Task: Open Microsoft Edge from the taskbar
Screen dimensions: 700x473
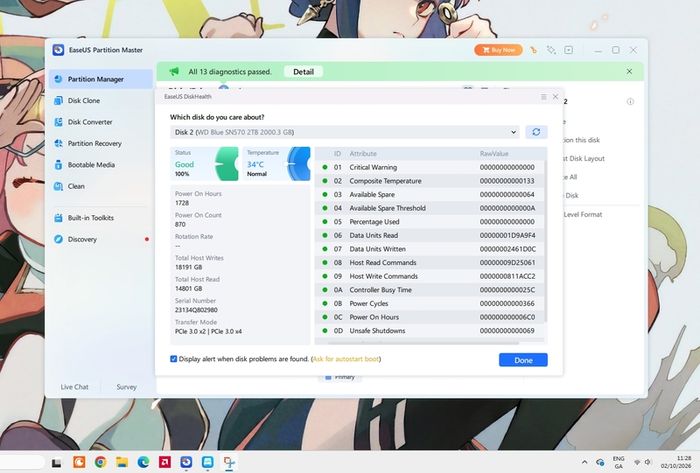Action: (x=143, y=462)
